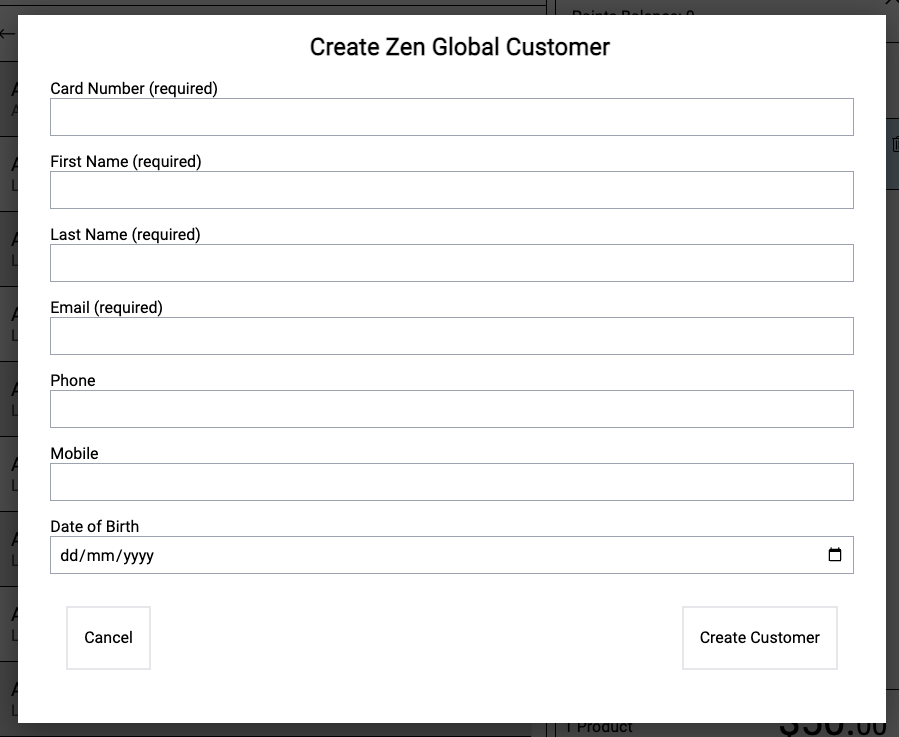Image resolution: width=899 pixels, height=737 pixels.
Task: Click the Last Name input field
Action: [x=451, y=262]
